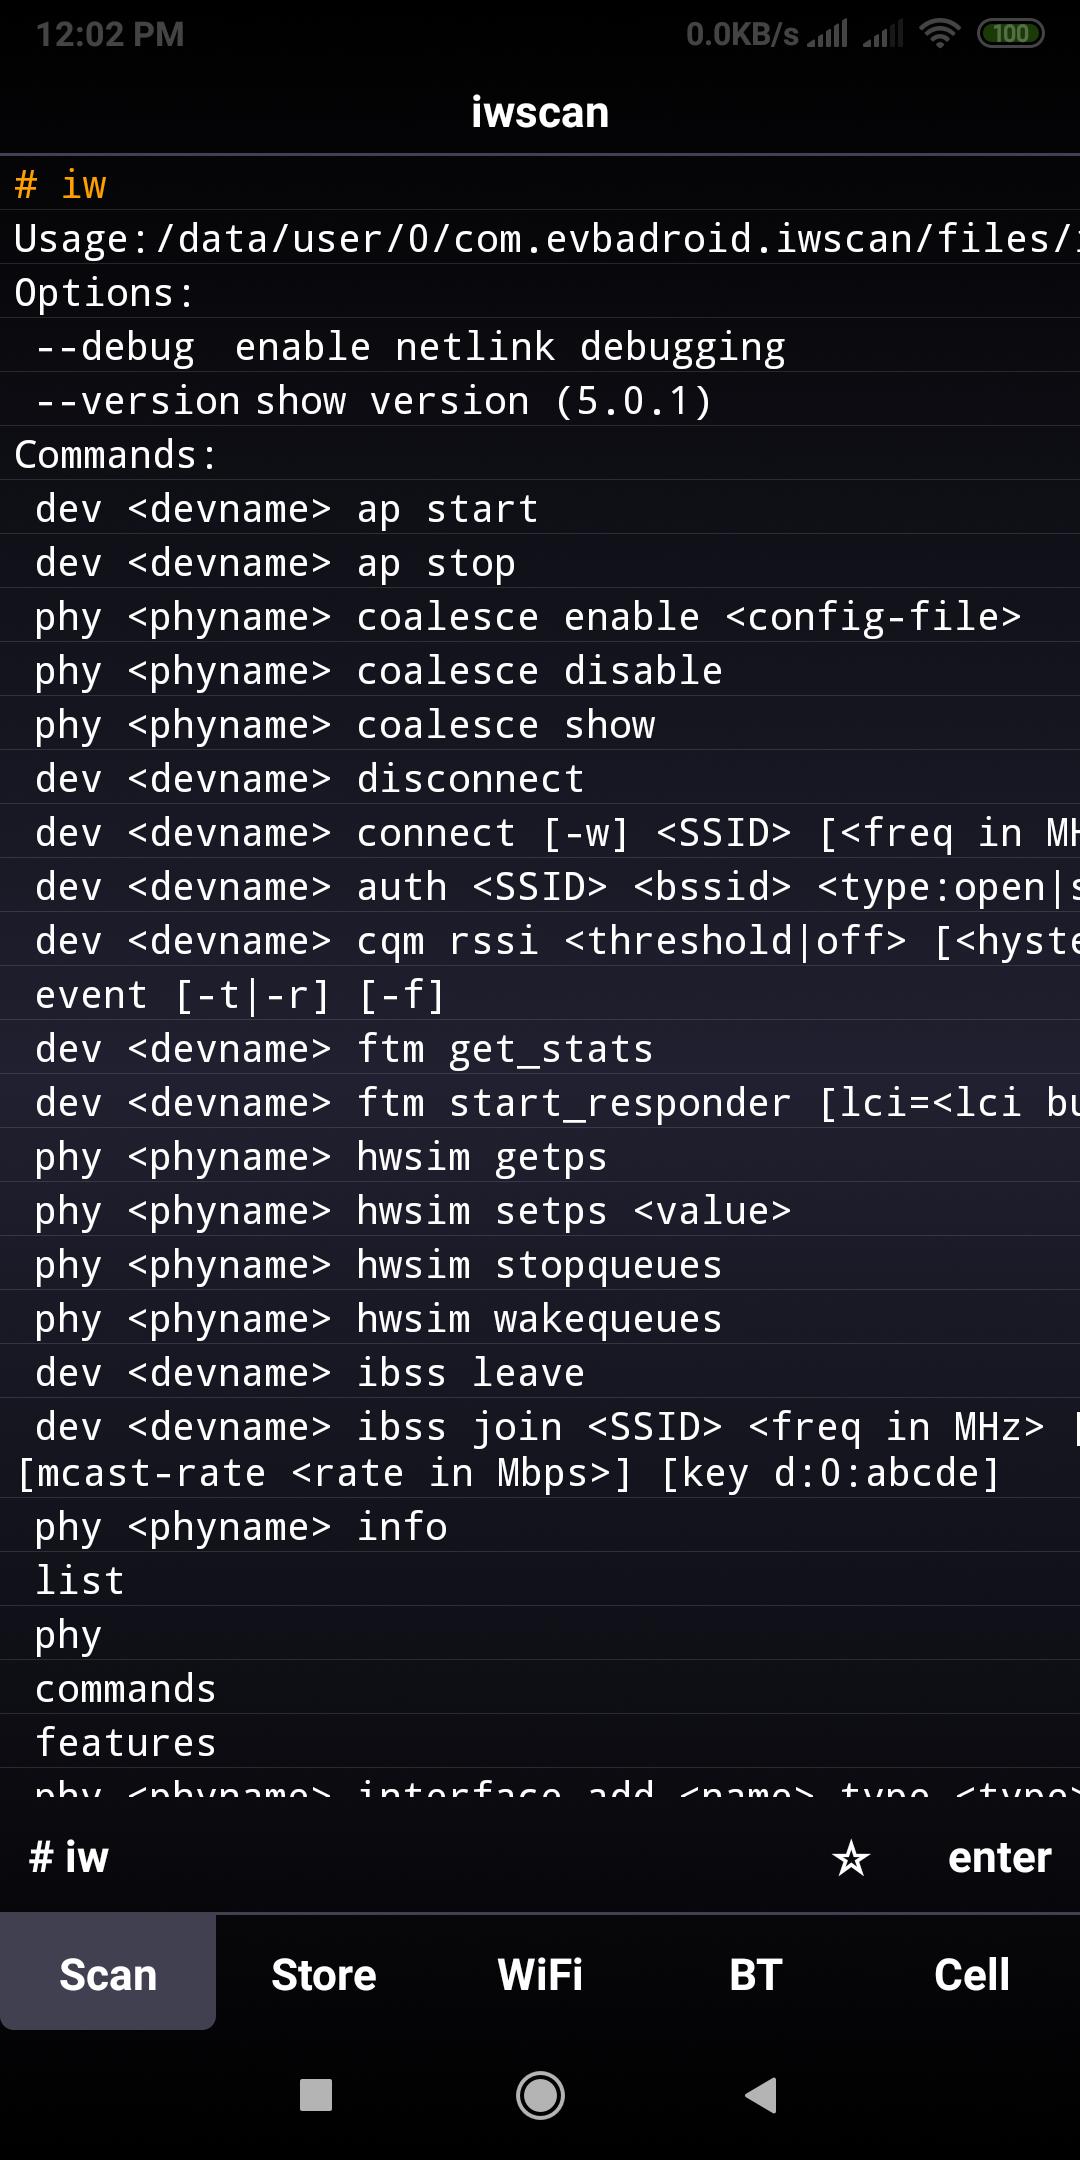Tap the '# iw' orange prompt line
1080x2160 pixels.
click(61, 185)
